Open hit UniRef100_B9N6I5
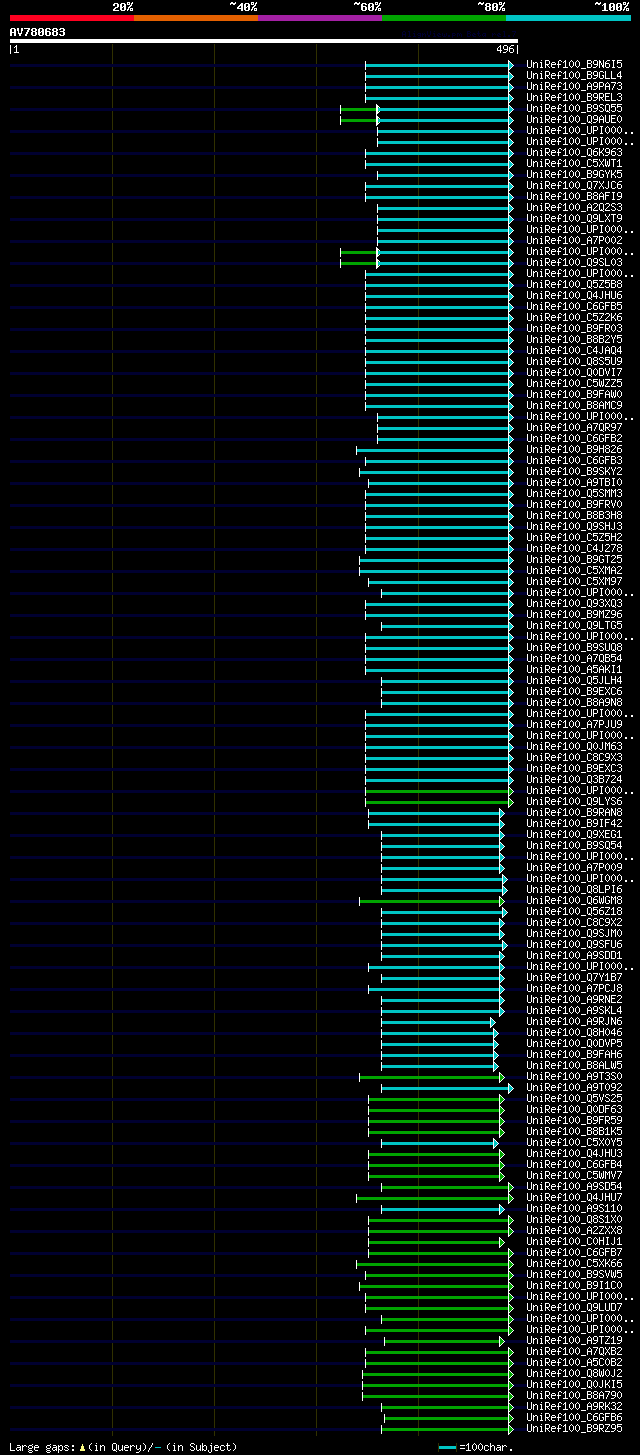Viewport: 640px width, 1455px height. pos(574,64)
